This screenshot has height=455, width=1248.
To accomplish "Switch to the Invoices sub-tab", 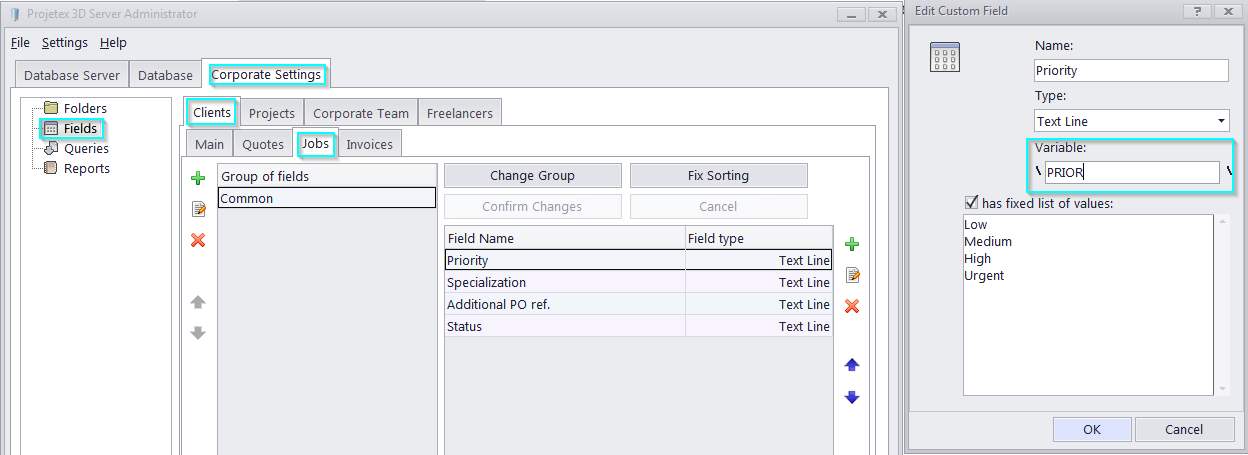I will click(x=370, y=144).
